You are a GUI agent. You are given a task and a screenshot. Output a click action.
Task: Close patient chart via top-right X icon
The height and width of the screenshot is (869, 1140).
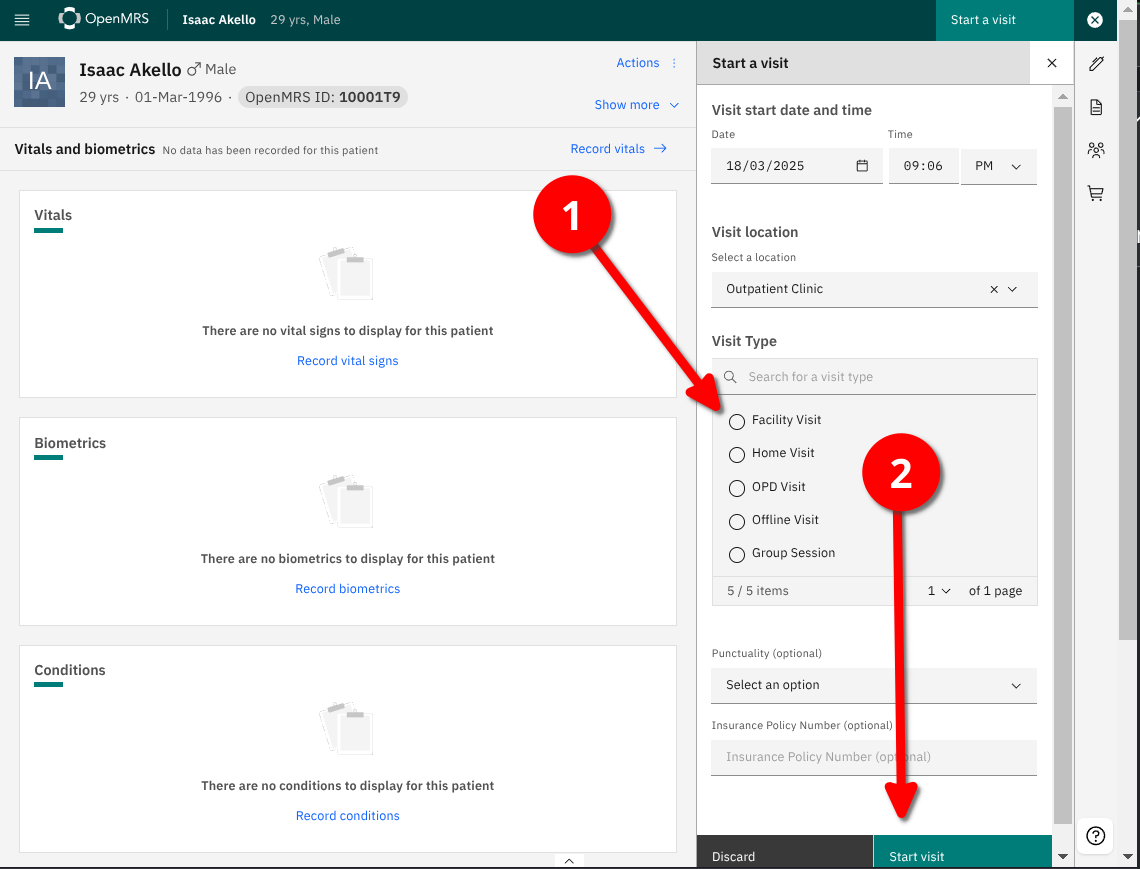[1095, 20]
